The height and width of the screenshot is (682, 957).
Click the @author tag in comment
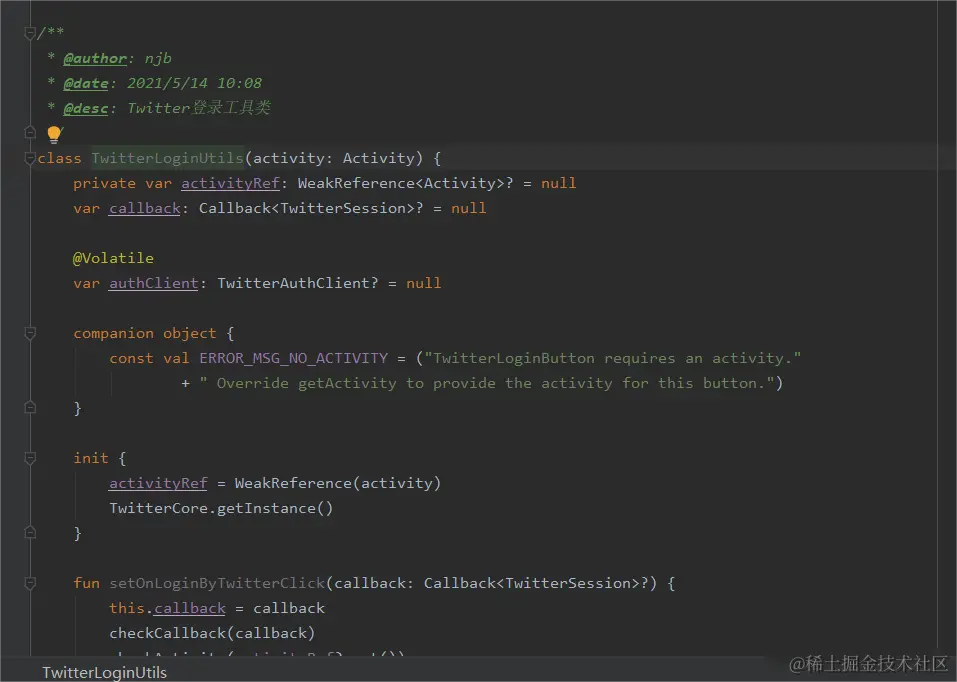(x=95, y=58)
